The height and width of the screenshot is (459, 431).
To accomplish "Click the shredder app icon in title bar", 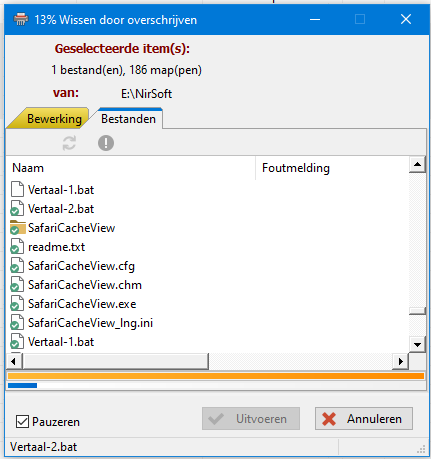I will point(21,19).
